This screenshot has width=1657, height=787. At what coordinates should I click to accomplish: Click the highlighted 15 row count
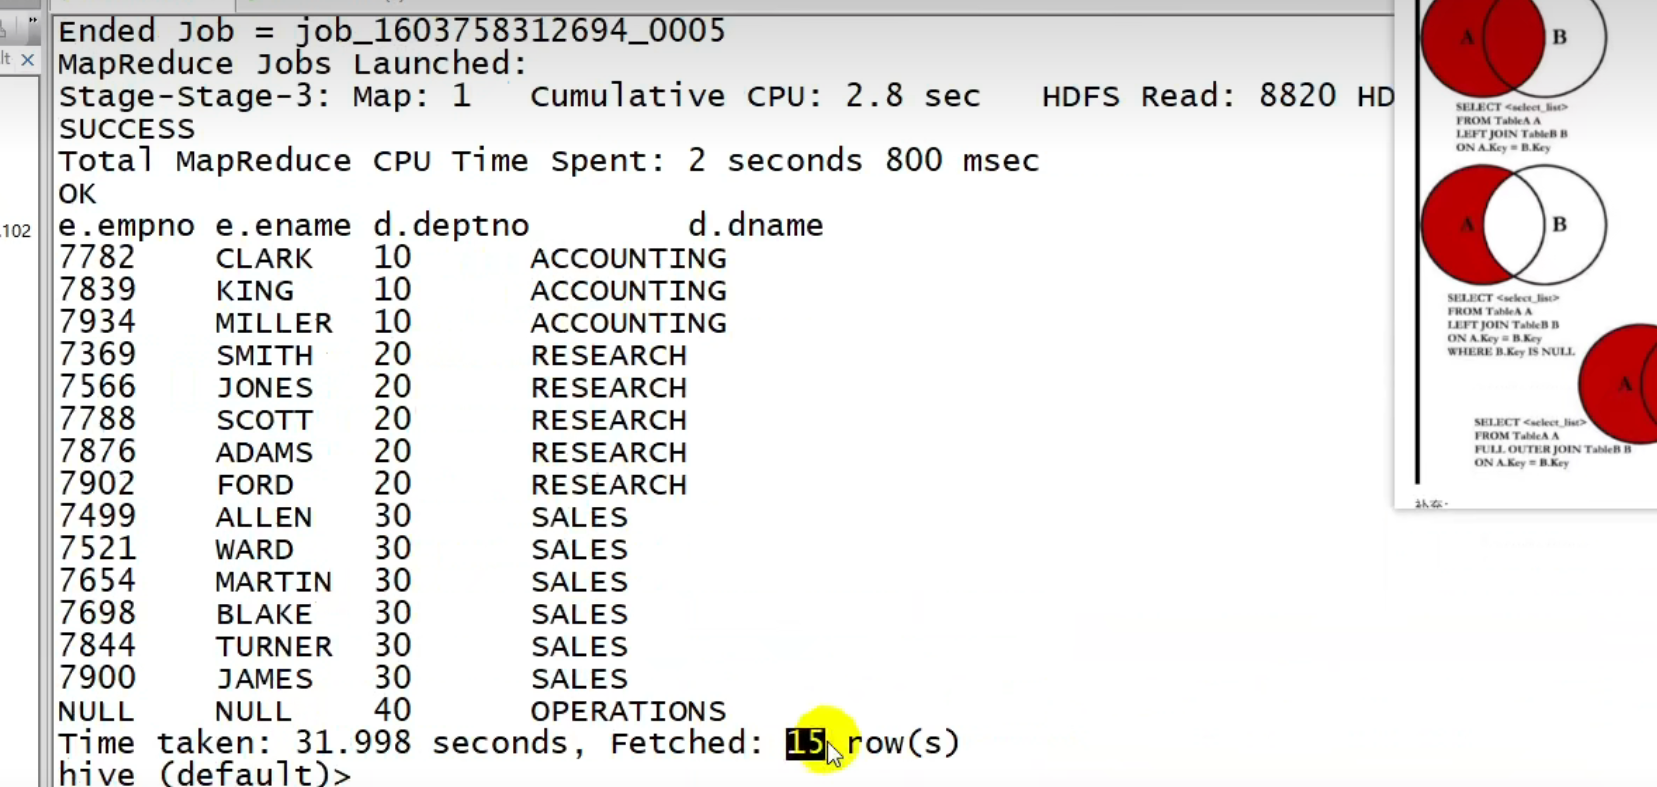click(x=805, y=743)
